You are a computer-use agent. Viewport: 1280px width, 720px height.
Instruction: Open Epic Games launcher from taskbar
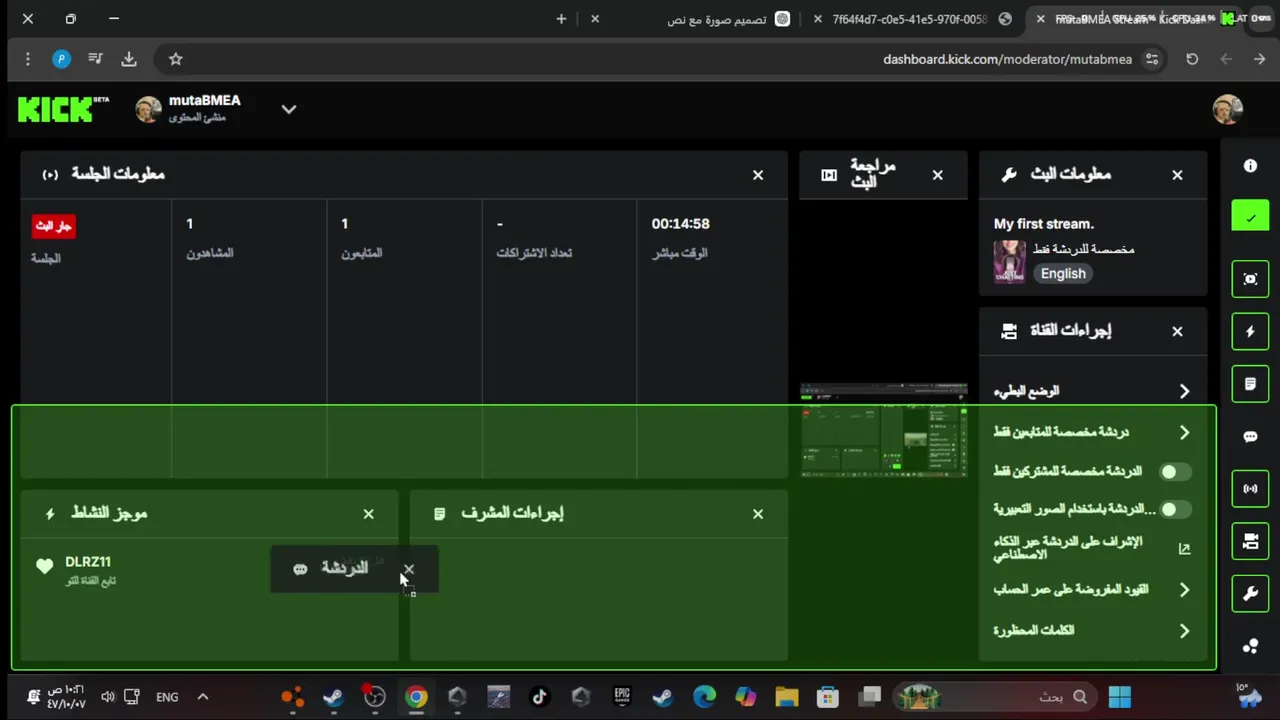point(622,697)
